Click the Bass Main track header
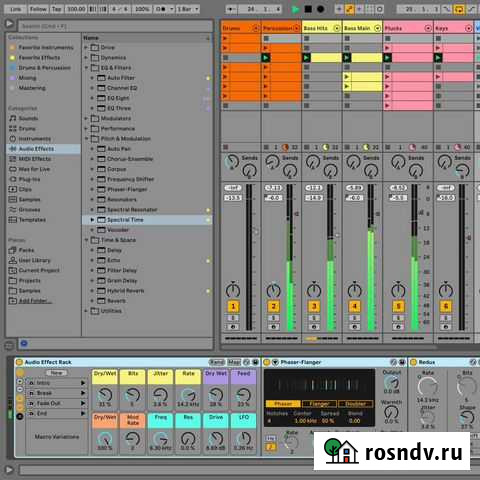The height and width of the screenshot is (480, 480). (362, 28)
